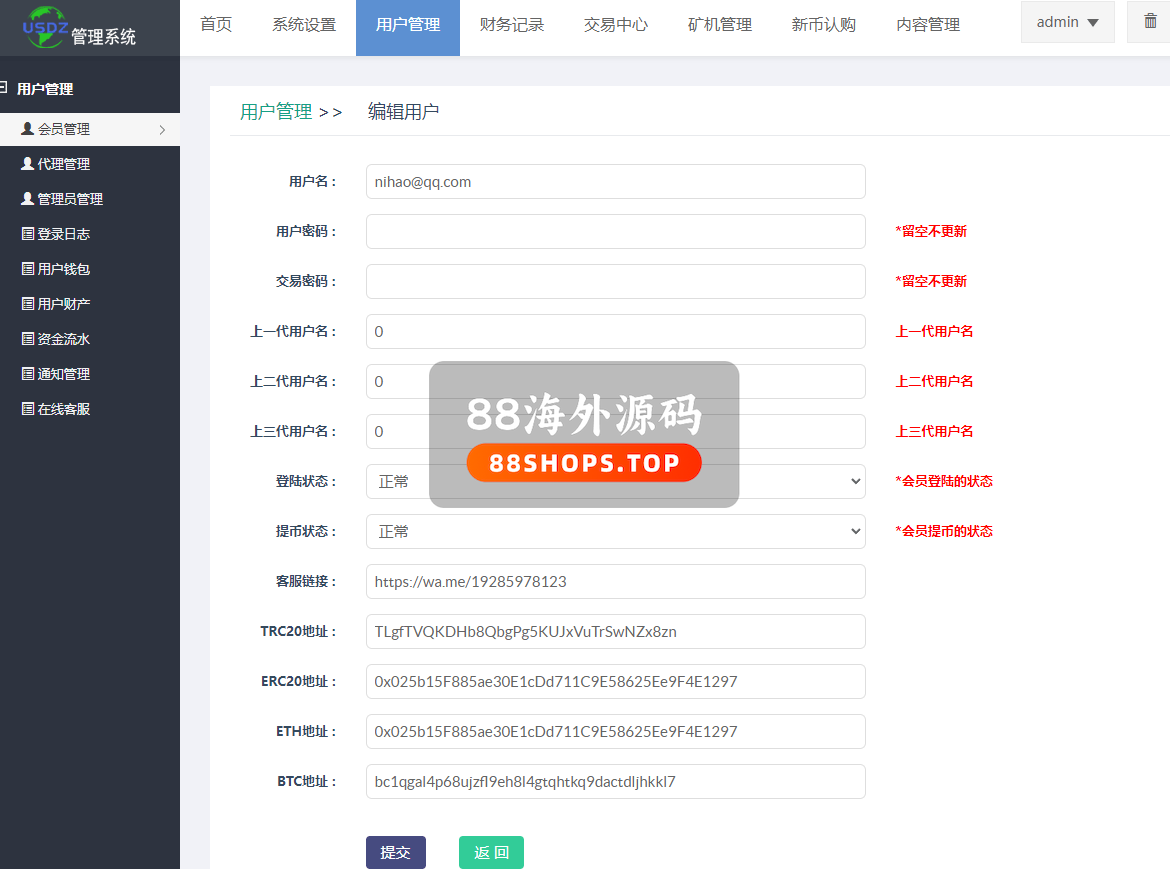
Task: Focus the 用户密码 input field
Action: click(615, 231)
